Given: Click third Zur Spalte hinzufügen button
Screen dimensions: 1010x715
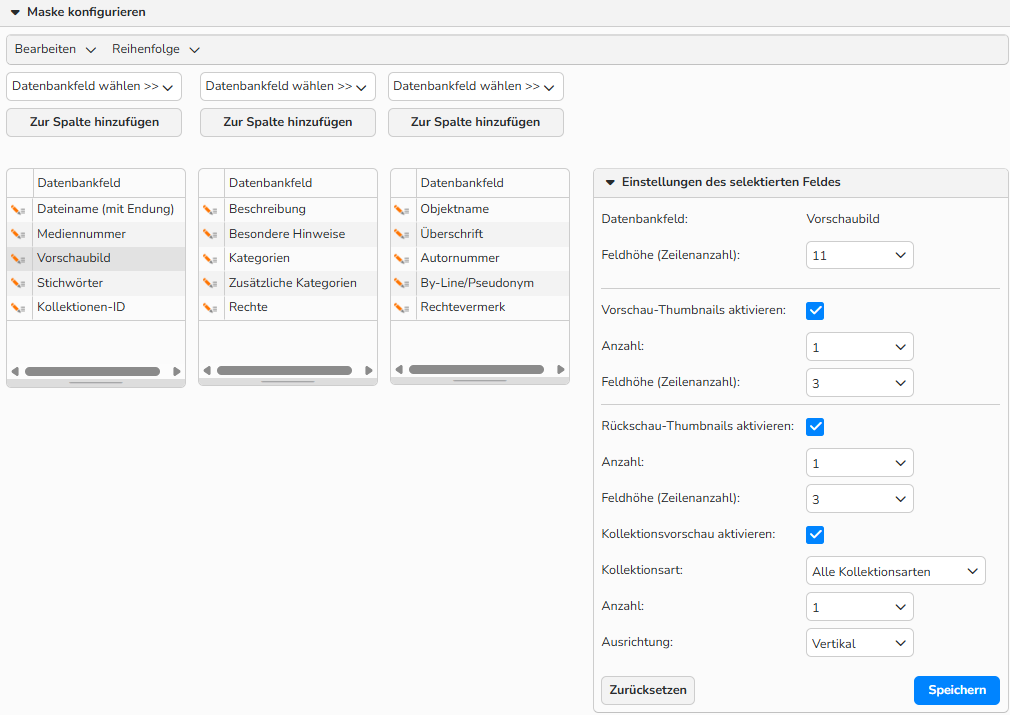Looking at the screenshot, I should pos(475,122).
